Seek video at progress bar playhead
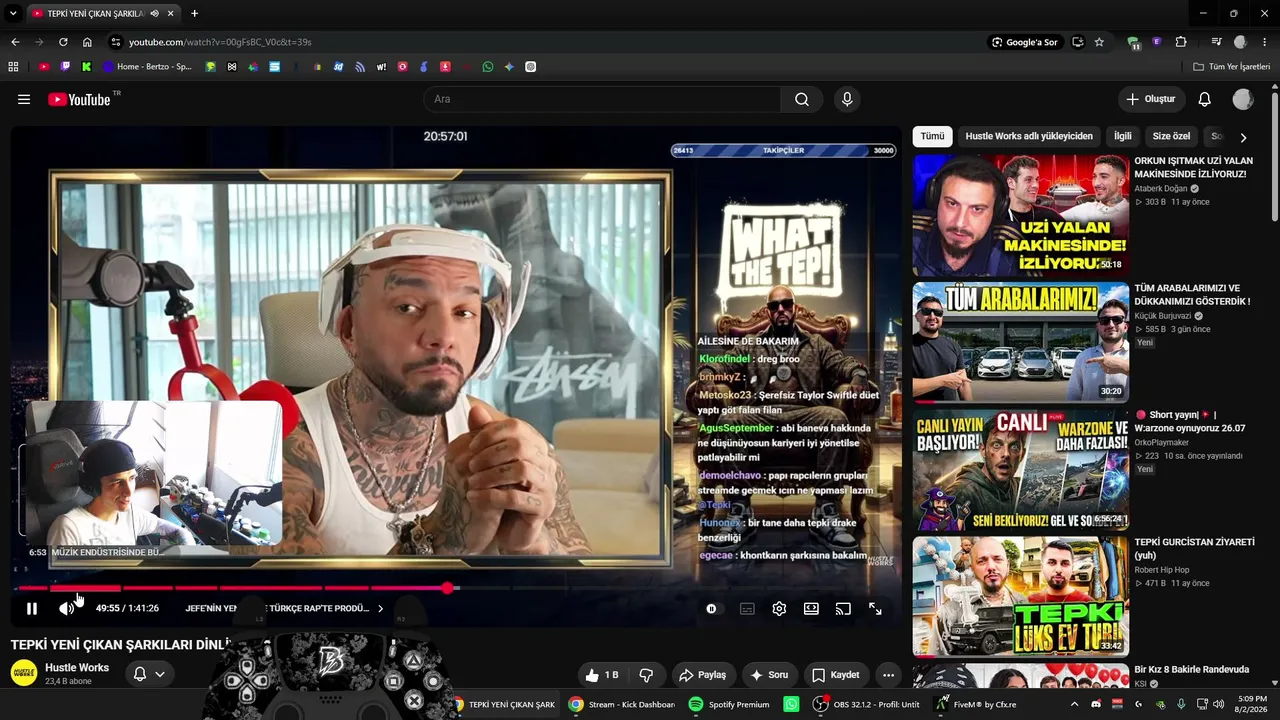1280x720 pixels. (448, 588)
